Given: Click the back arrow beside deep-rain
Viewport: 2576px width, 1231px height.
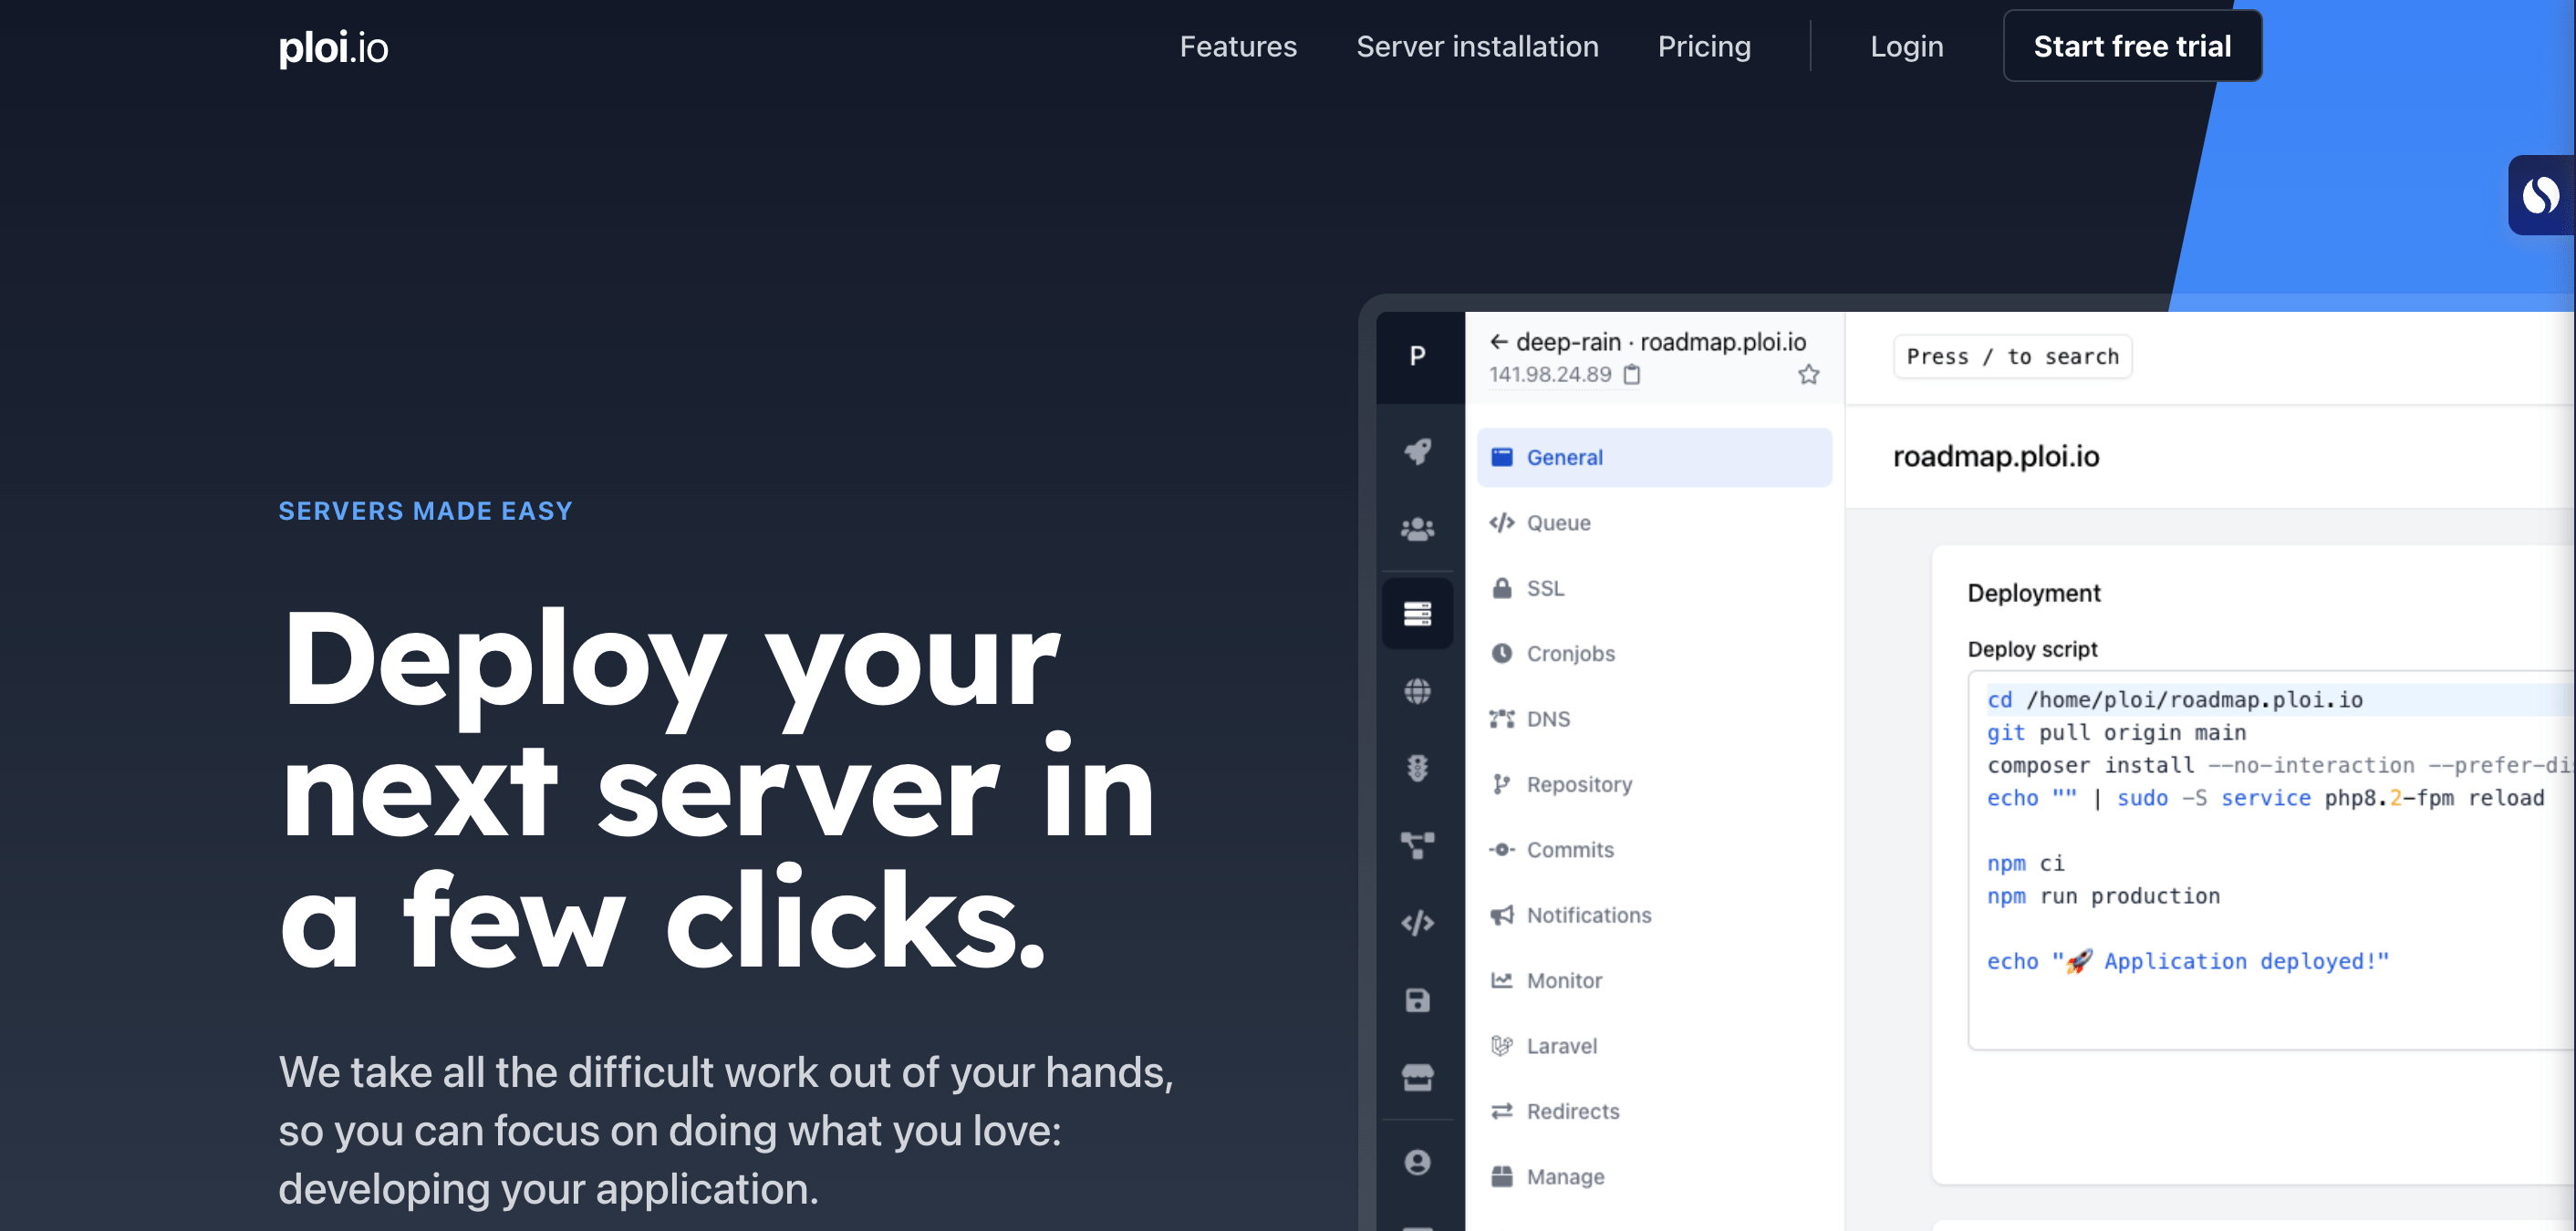Looking at the screenshot, I should click(x=1498, y=342).
